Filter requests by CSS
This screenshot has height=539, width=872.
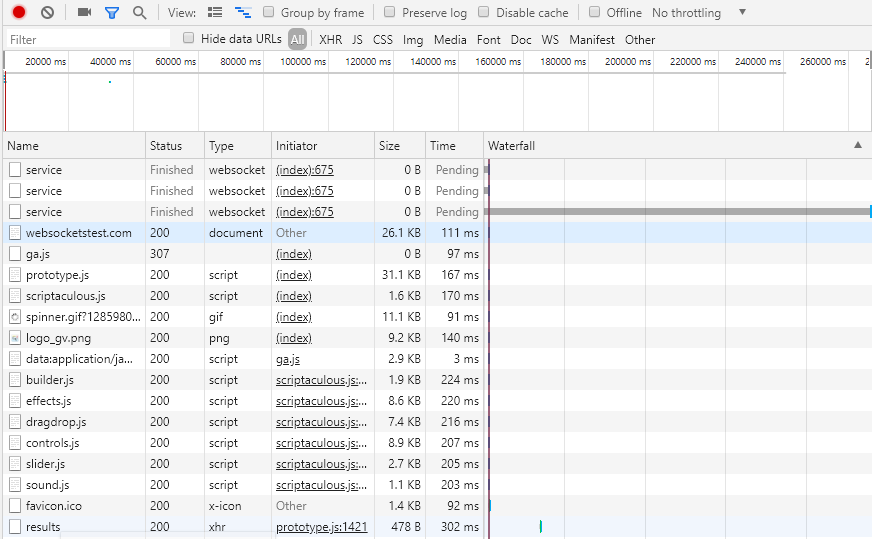[383, 39]
